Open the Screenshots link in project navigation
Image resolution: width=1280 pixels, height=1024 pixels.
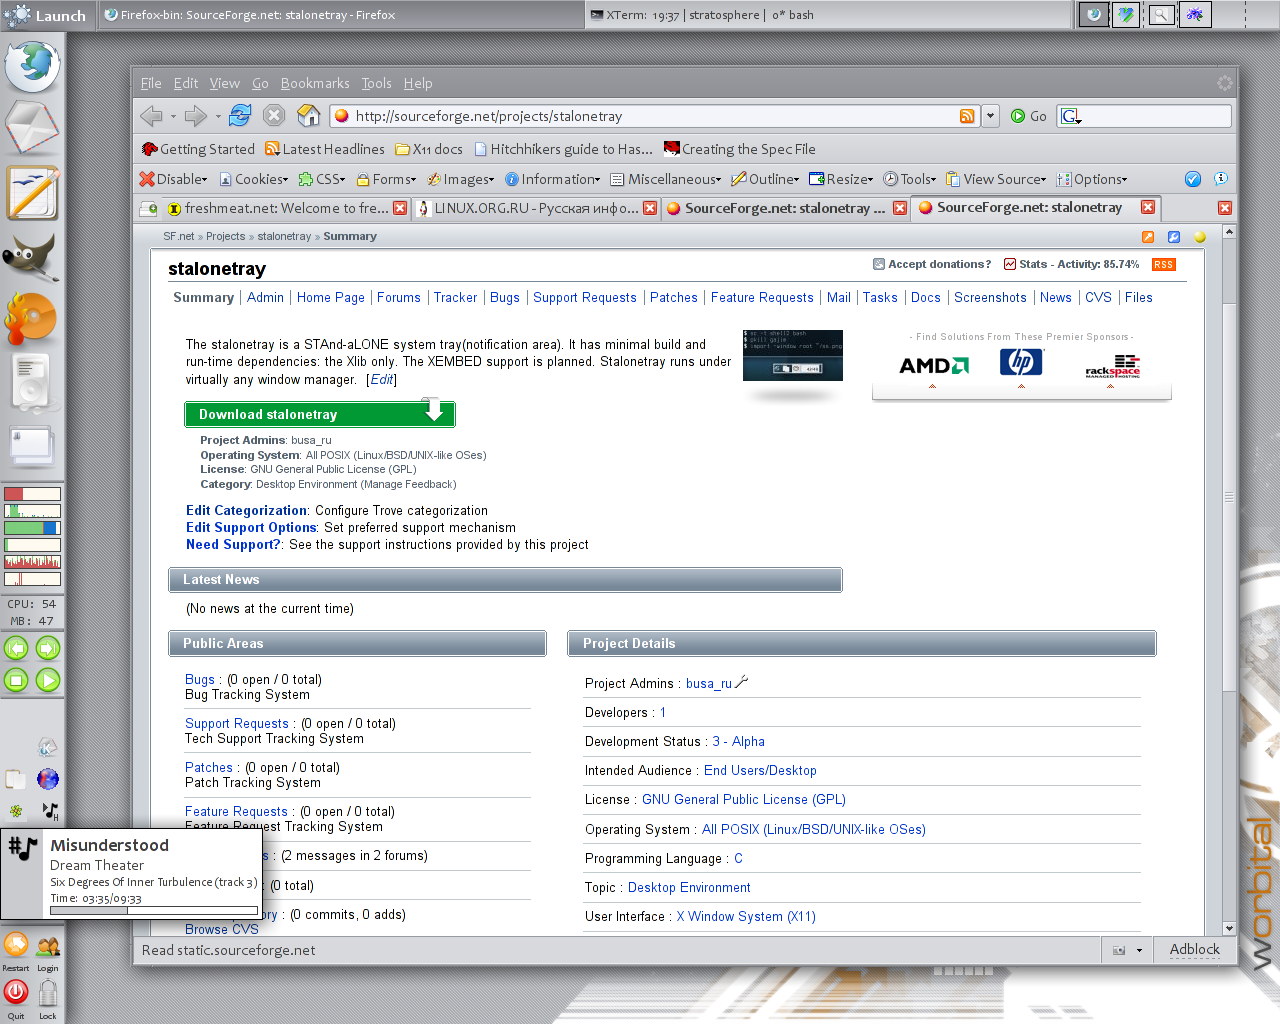(990, 297)
